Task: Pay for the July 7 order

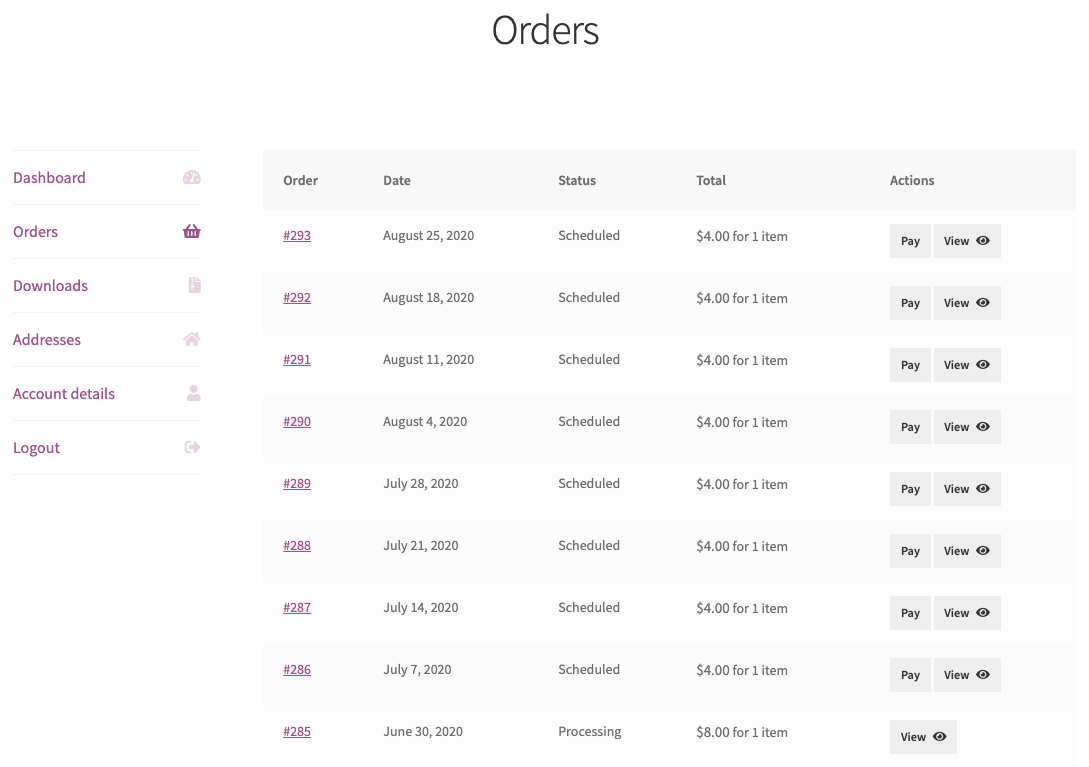Action: click(x=910, y=675)
